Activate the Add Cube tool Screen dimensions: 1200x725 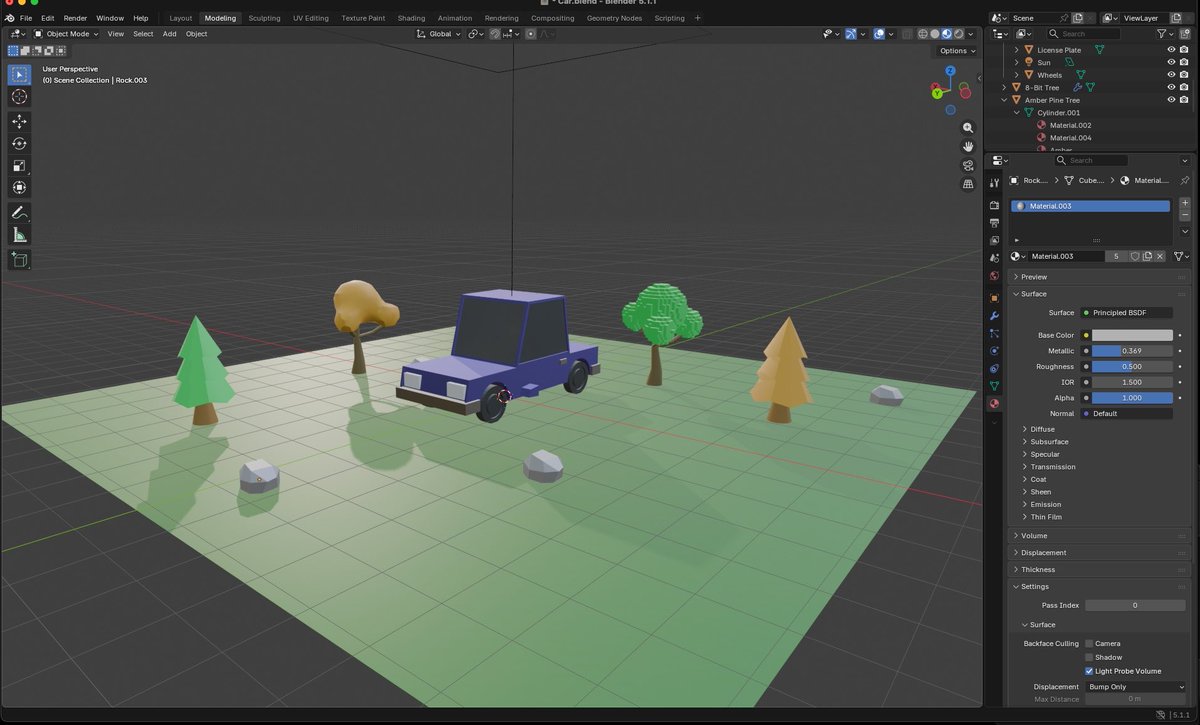(x=19, y=259)
